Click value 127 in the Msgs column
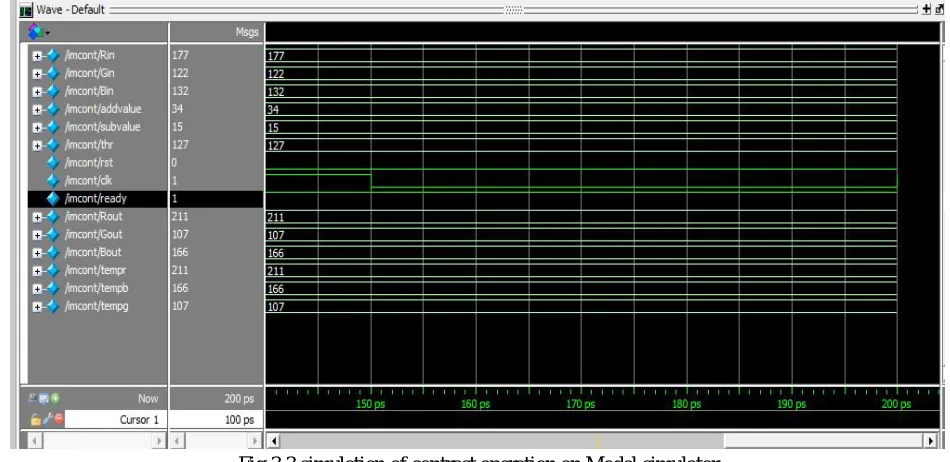This screenshot has width=950, height=462. (180, 145)
